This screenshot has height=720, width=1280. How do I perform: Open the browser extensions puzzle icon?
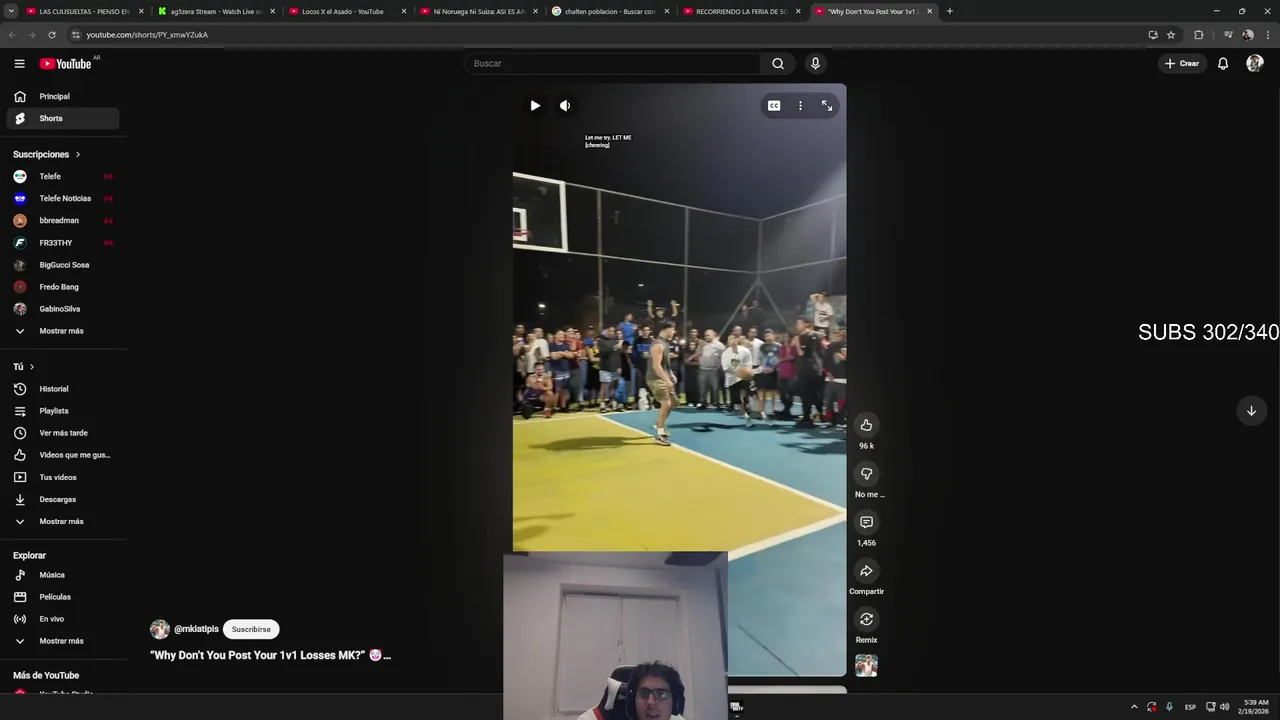click(1198, 35)
